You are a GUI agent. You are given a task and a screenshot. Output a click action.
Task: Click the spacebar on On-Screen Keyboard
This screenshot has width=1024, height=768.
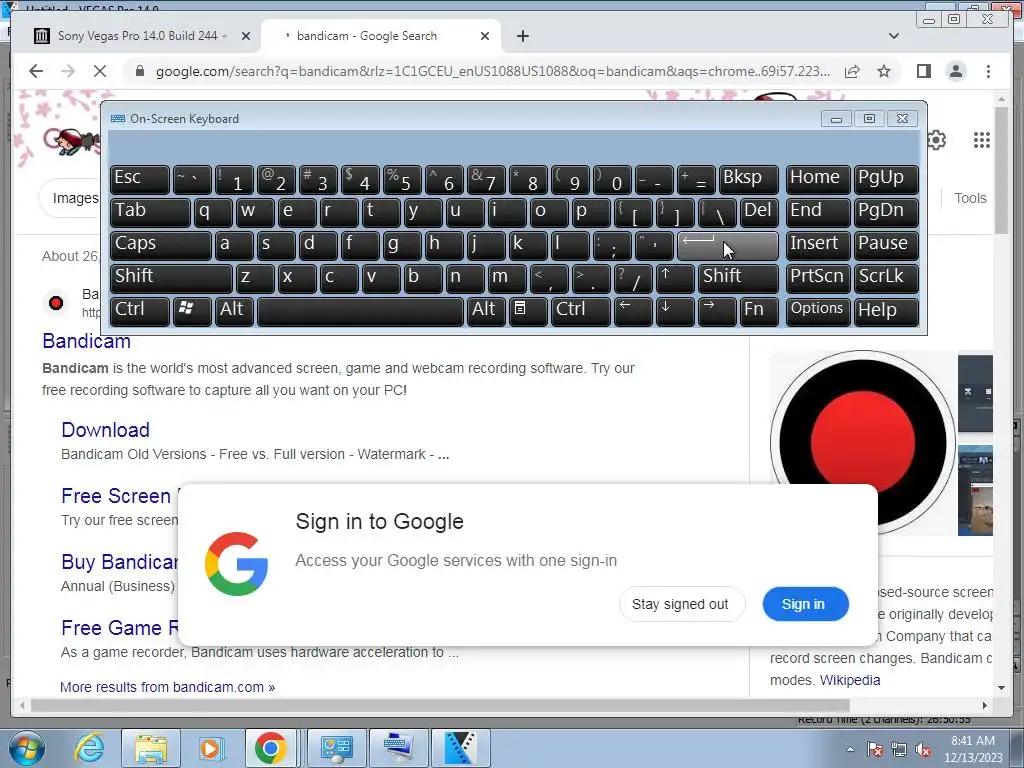(360, 310)
